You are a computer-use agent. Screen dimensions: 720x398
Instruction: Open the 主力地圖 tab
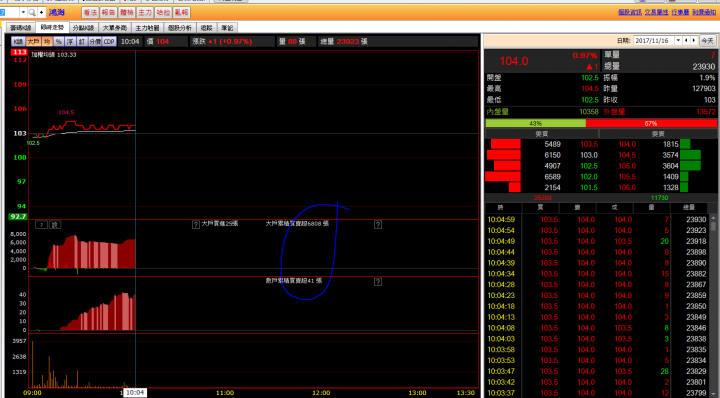point(147,28)
